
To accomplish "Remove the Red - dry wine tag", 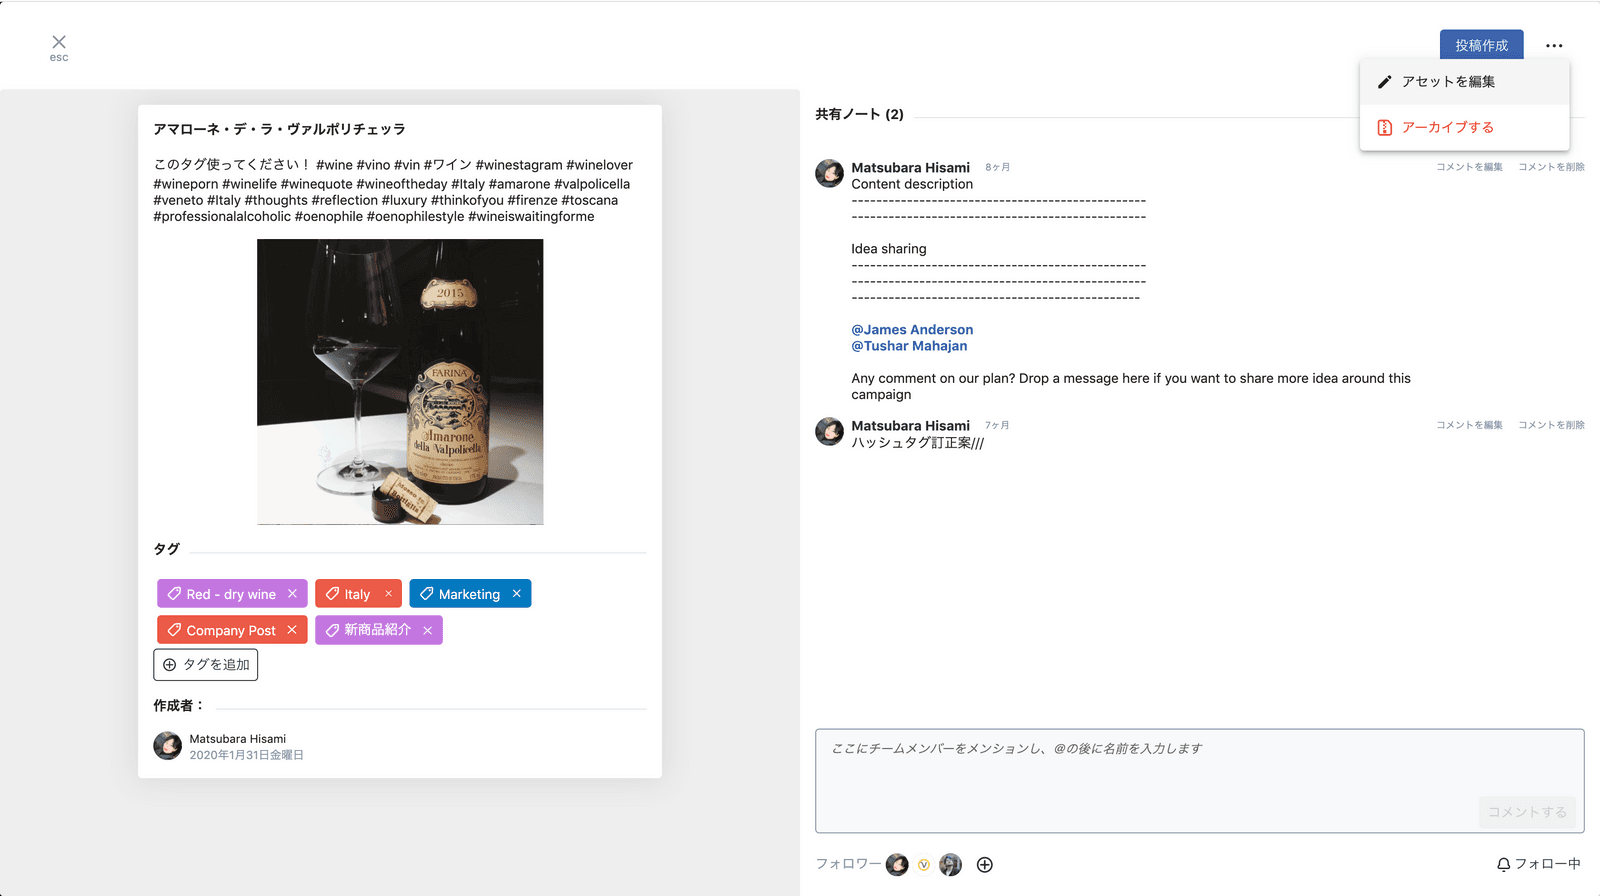I will (x=292, y=594).
